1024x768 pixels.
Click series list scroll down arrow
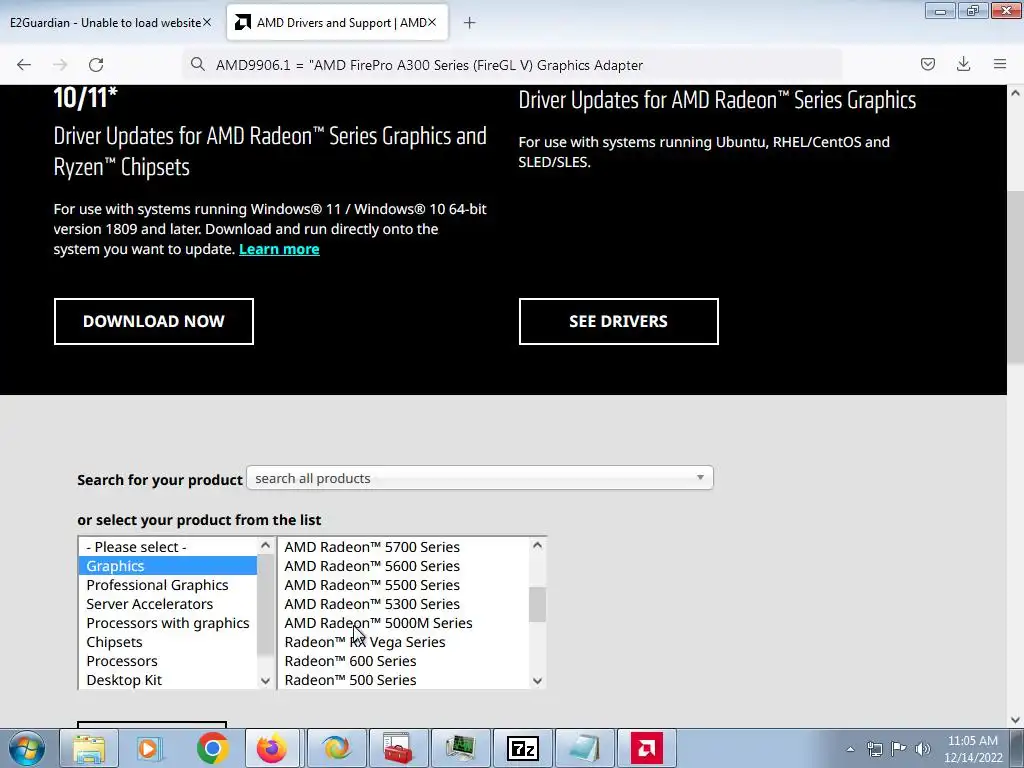(x=537, y=680)
